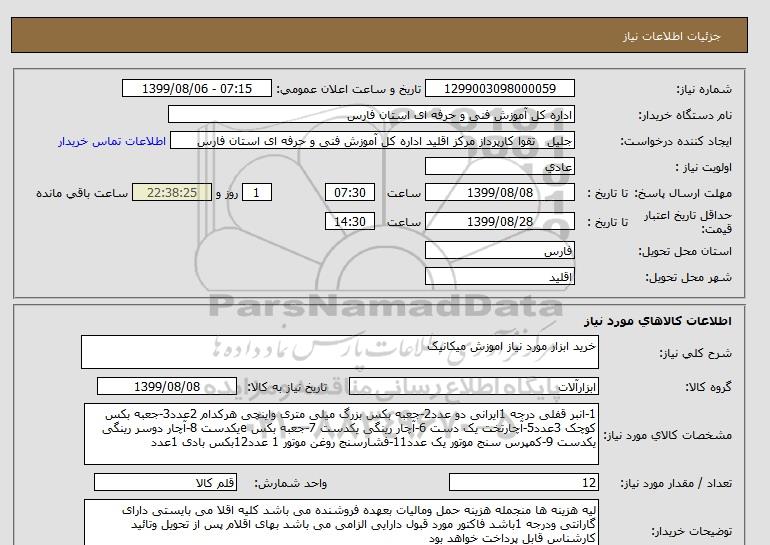770x545 pixels.
Task: Select the quantity field showing 12
Action: point(523,483)
